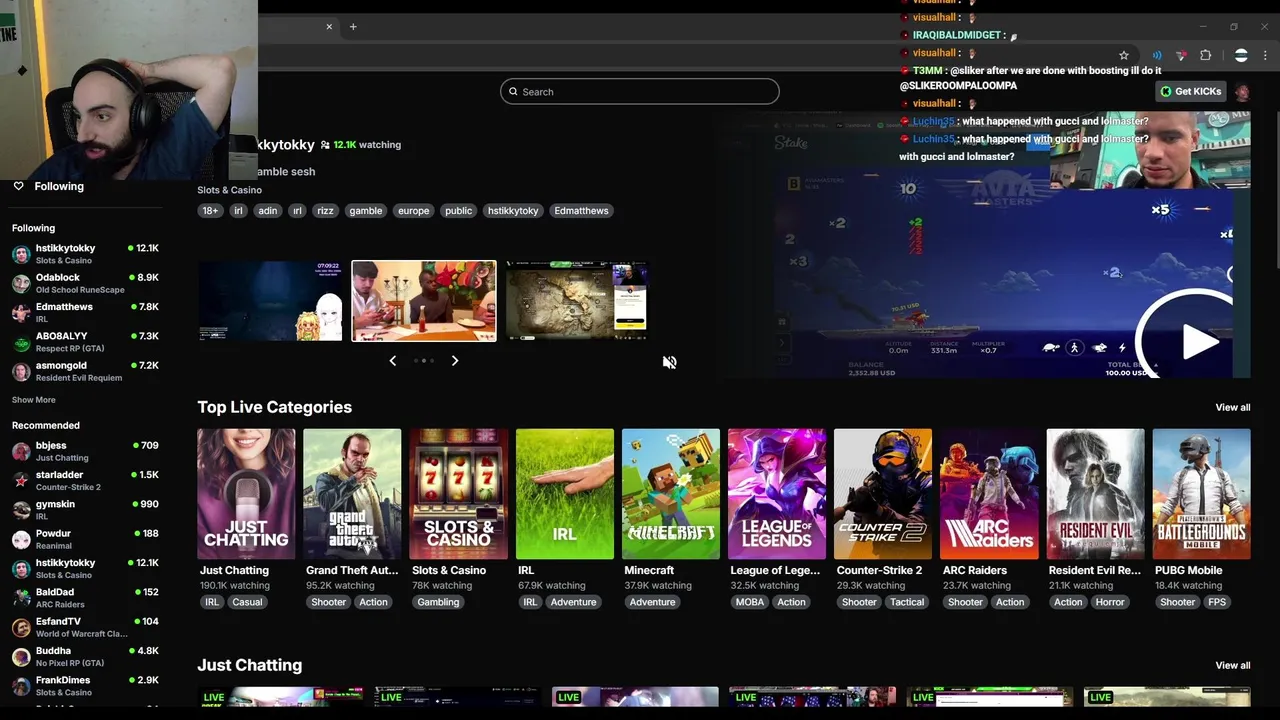This screenshot has height=720, width=1280.
Task: Open the Resident Evil category card
Action: (x=1095, y=494)
